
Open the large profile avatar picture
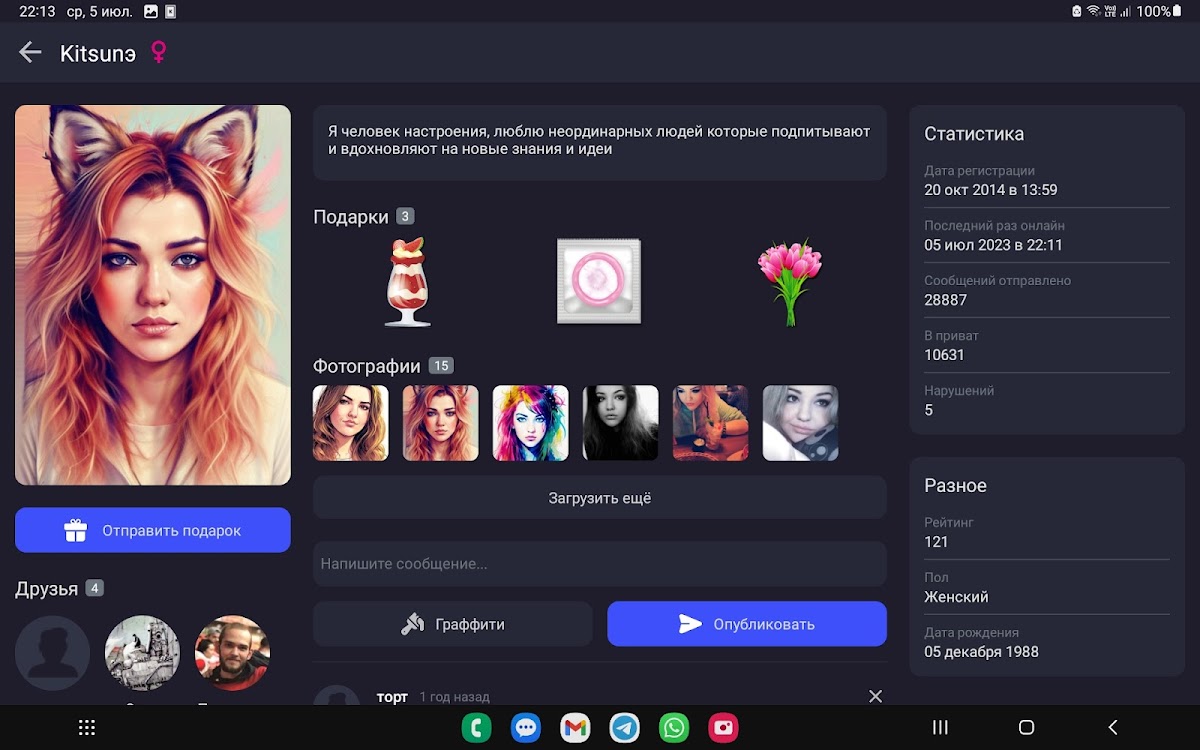click(153, 295)
